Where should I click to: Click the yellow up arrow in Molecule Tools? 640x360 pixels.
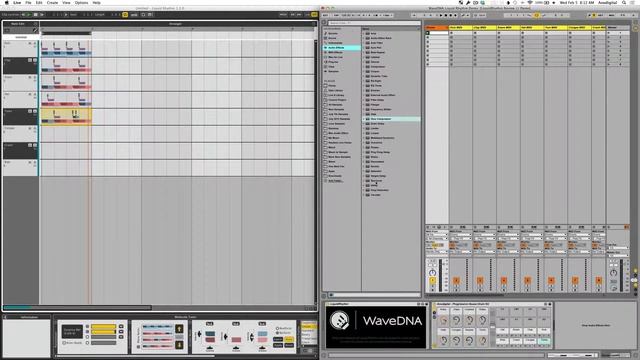click(x=179, y=329)
